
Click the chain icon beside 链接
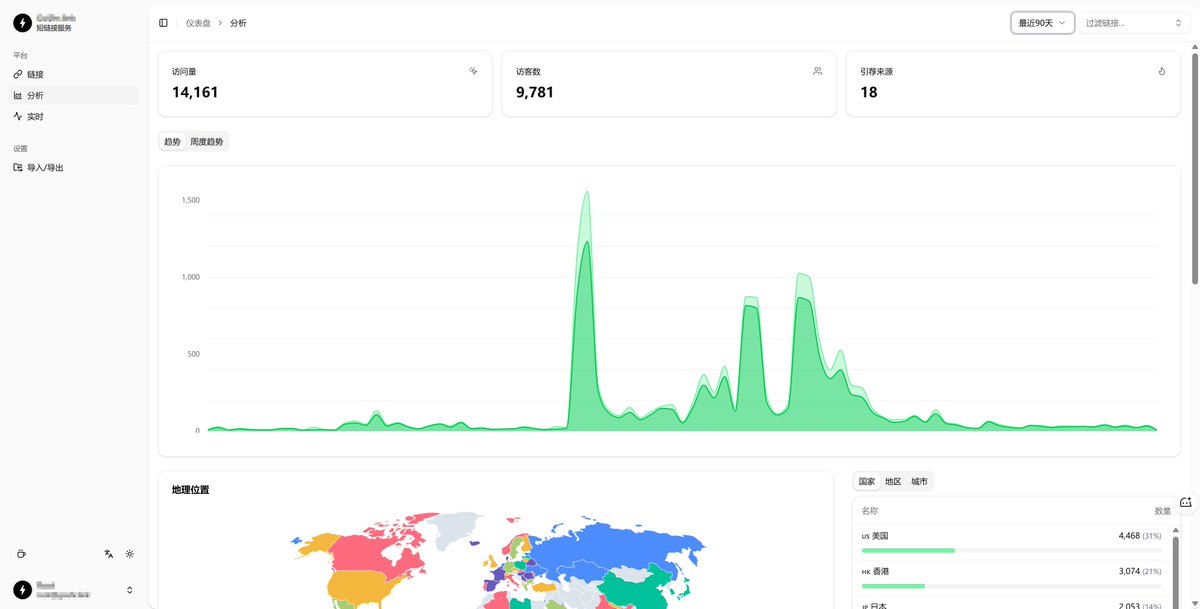click(x=18, y=74)
